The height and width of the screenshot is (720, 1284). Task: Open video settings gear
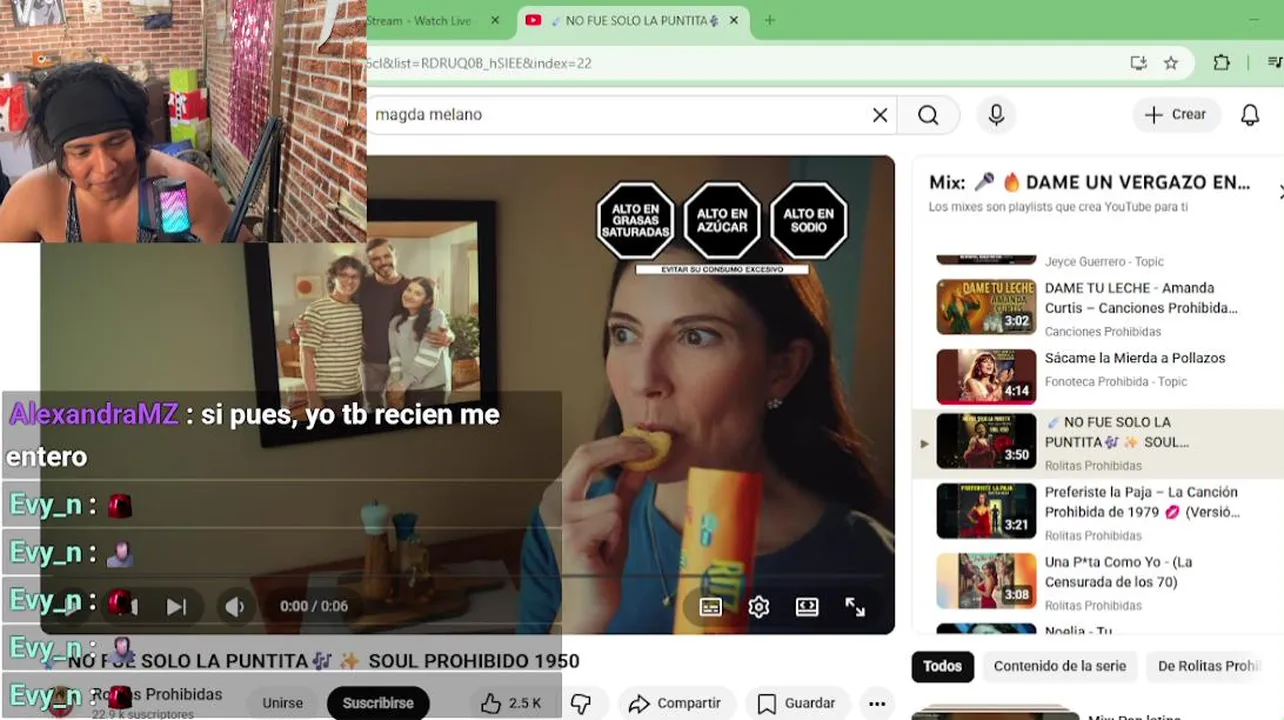[x=759, y=607]
